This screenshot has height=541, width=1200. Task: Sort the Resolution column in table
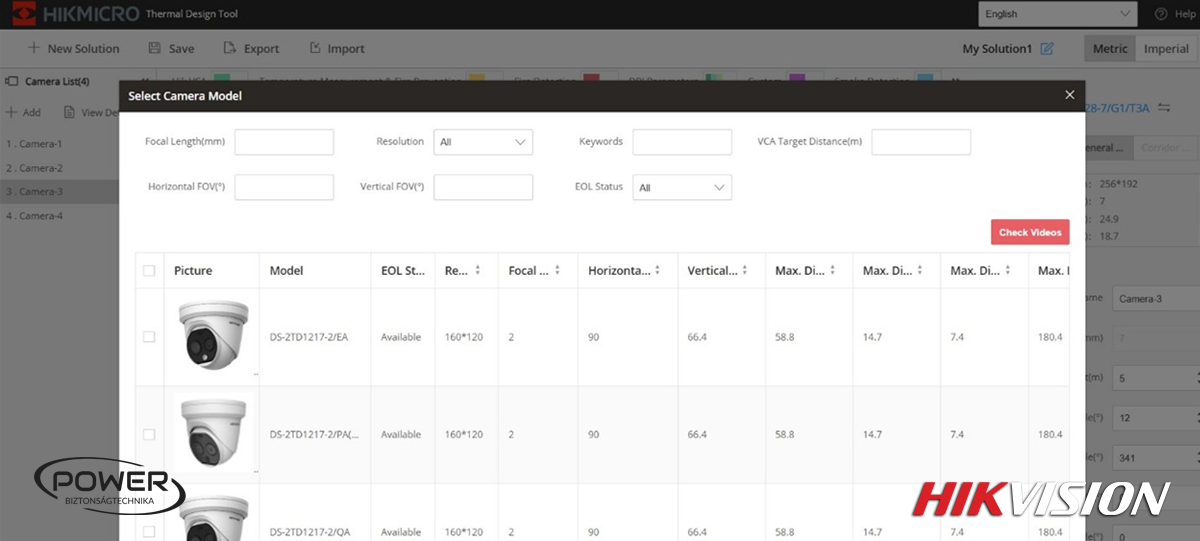477,271
